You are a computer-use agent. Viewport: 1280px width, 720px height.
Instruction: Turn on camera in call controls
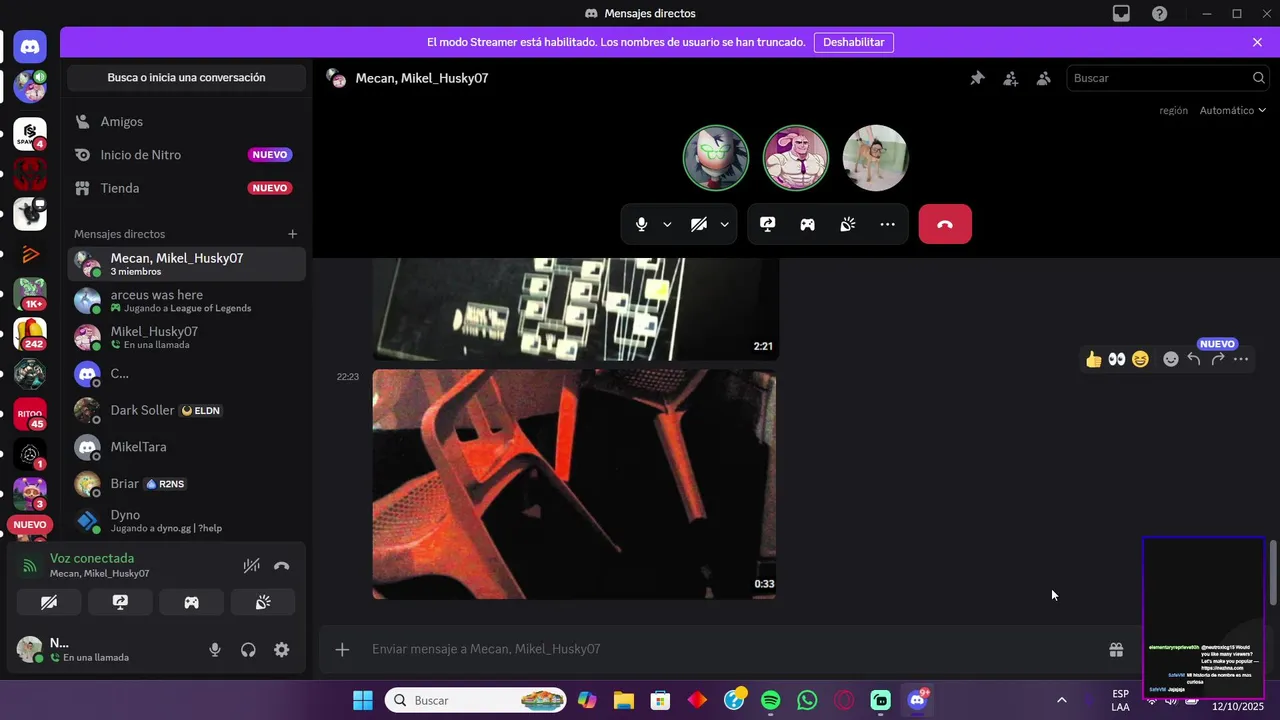pyautogui.click(x=699, y=224)
